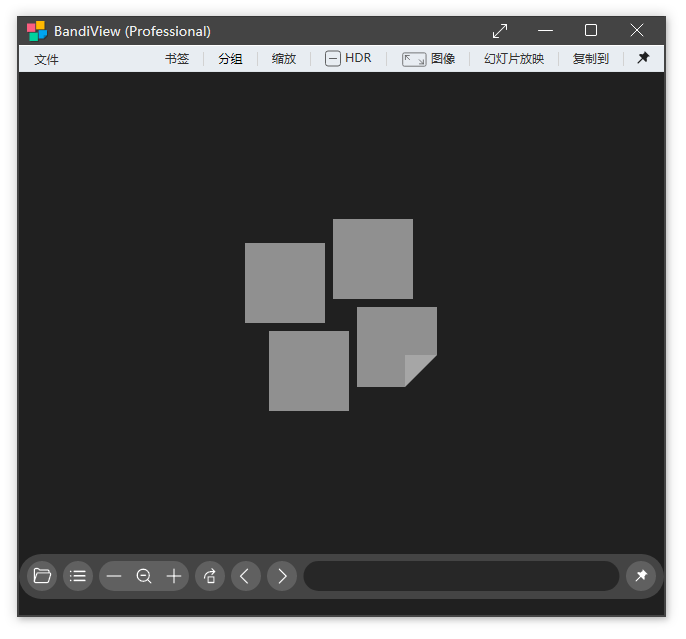Open the 书签 menu
Viewport: 686px width, 639px height.
pos(177,59)
